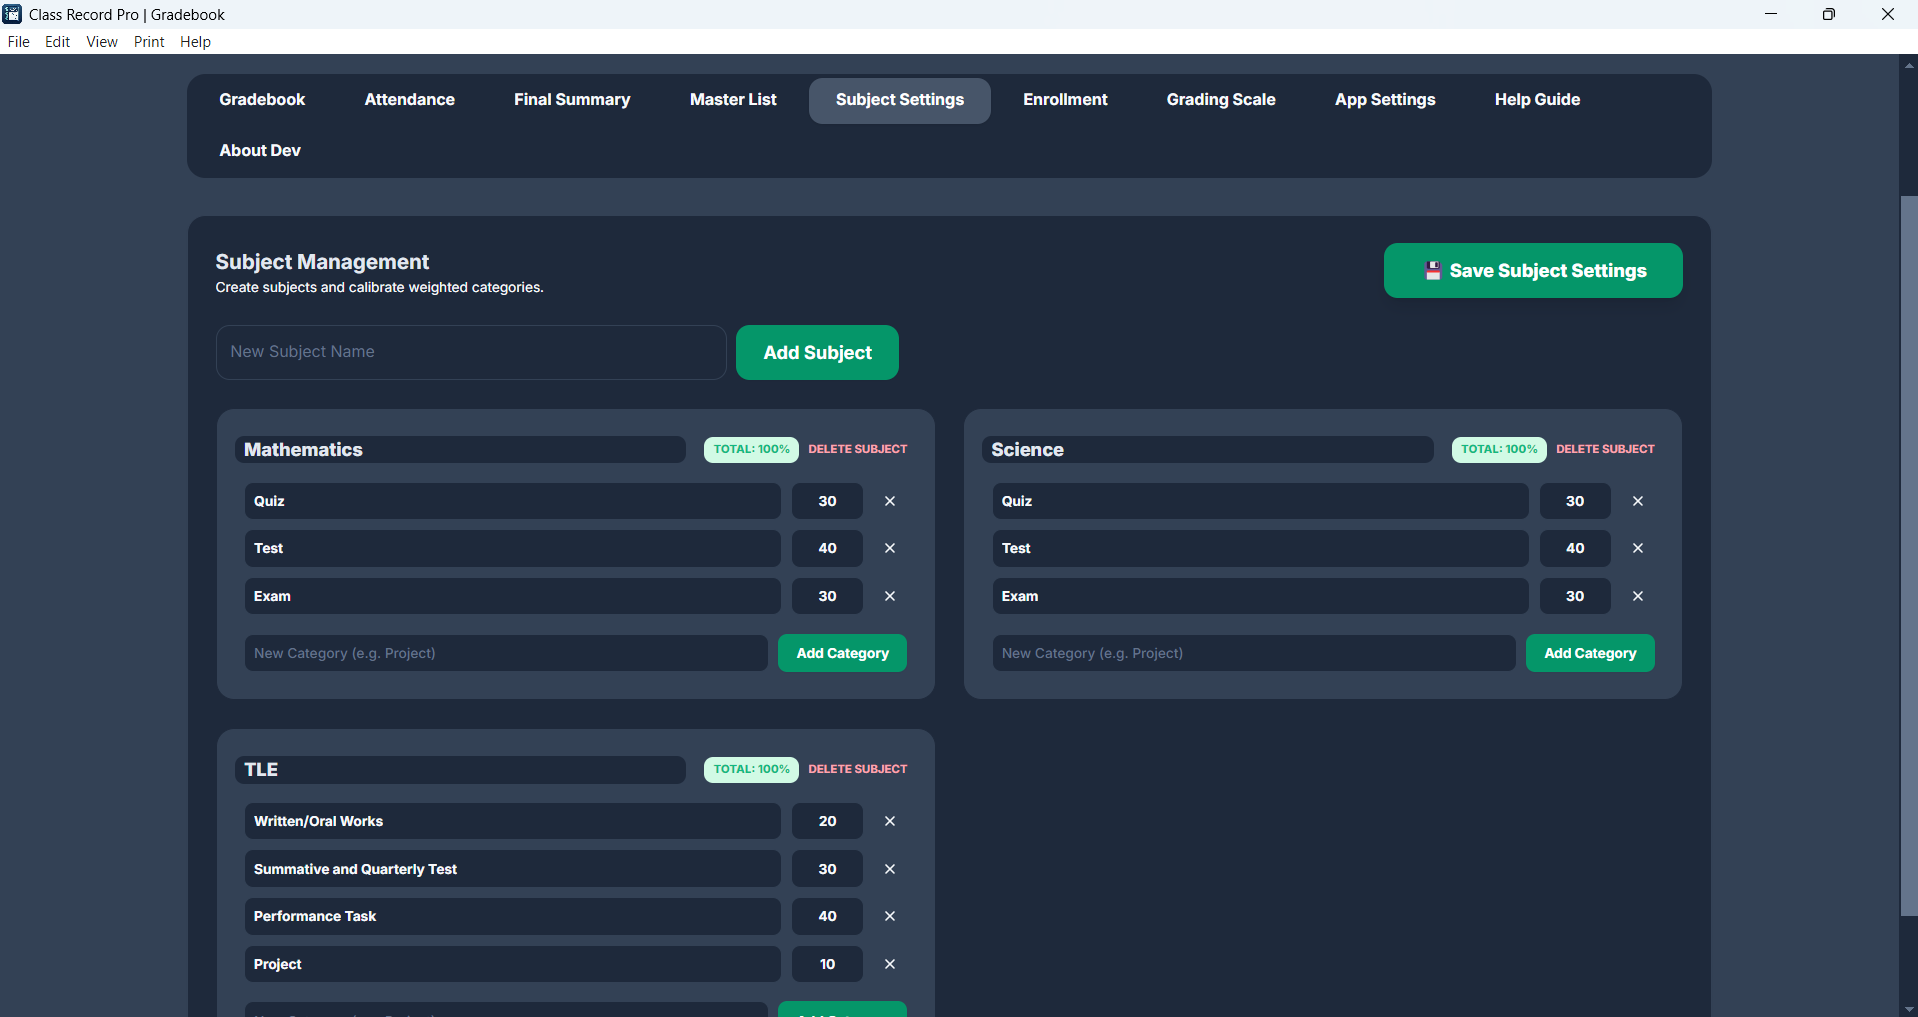Remove Written/Oral Works from TLE
Screen dimensions: 1918x1017
[x=889, y=821]
